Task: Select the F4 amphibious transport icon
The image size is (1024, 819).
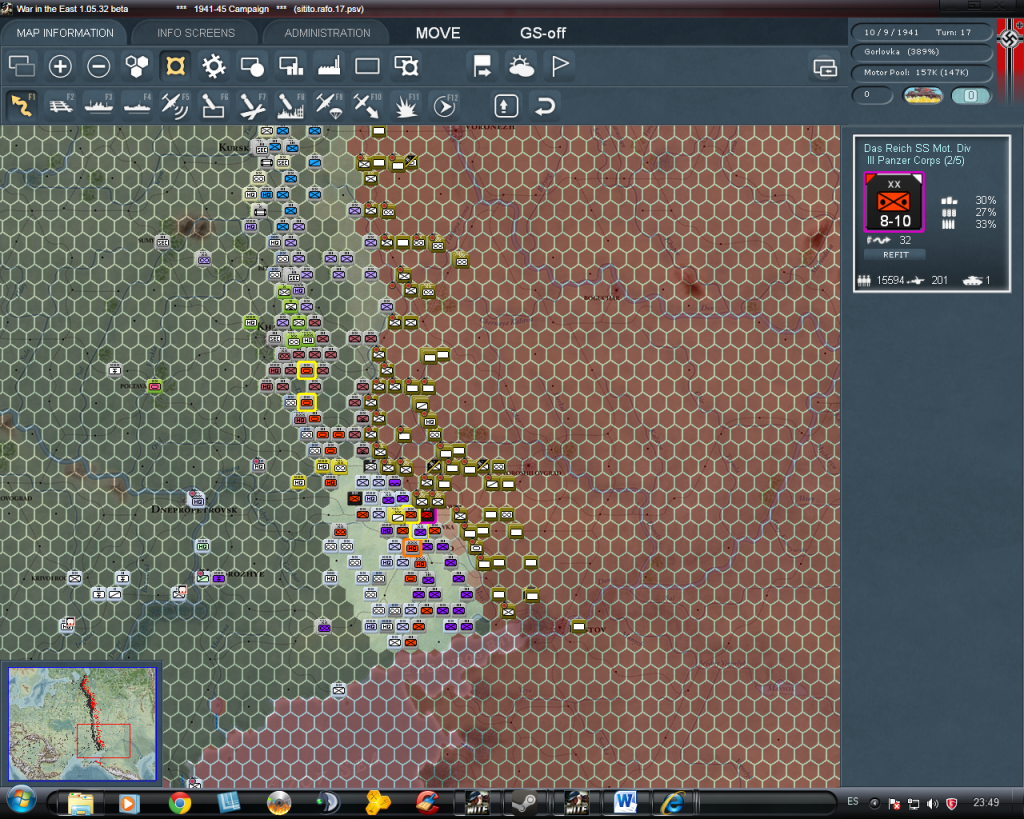Action: tap(136, 105)
